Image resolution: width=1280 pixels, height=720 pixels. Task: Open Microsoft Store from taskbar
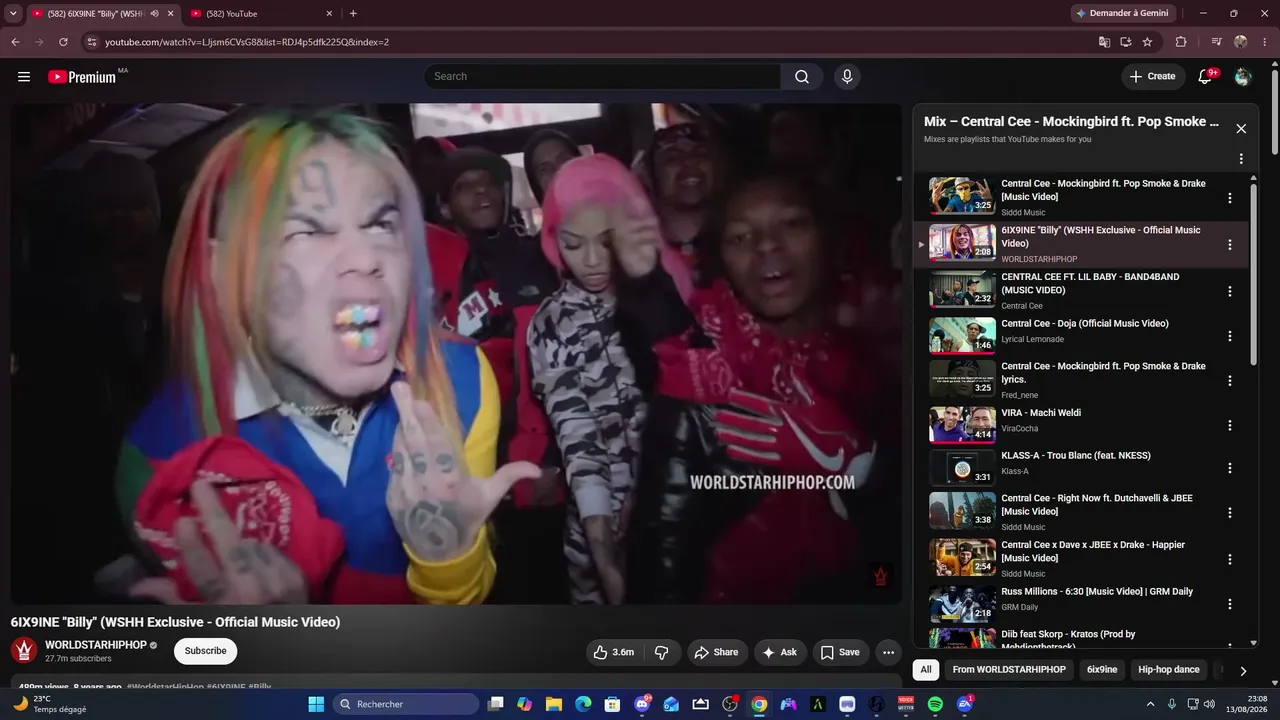click(612, 704)
